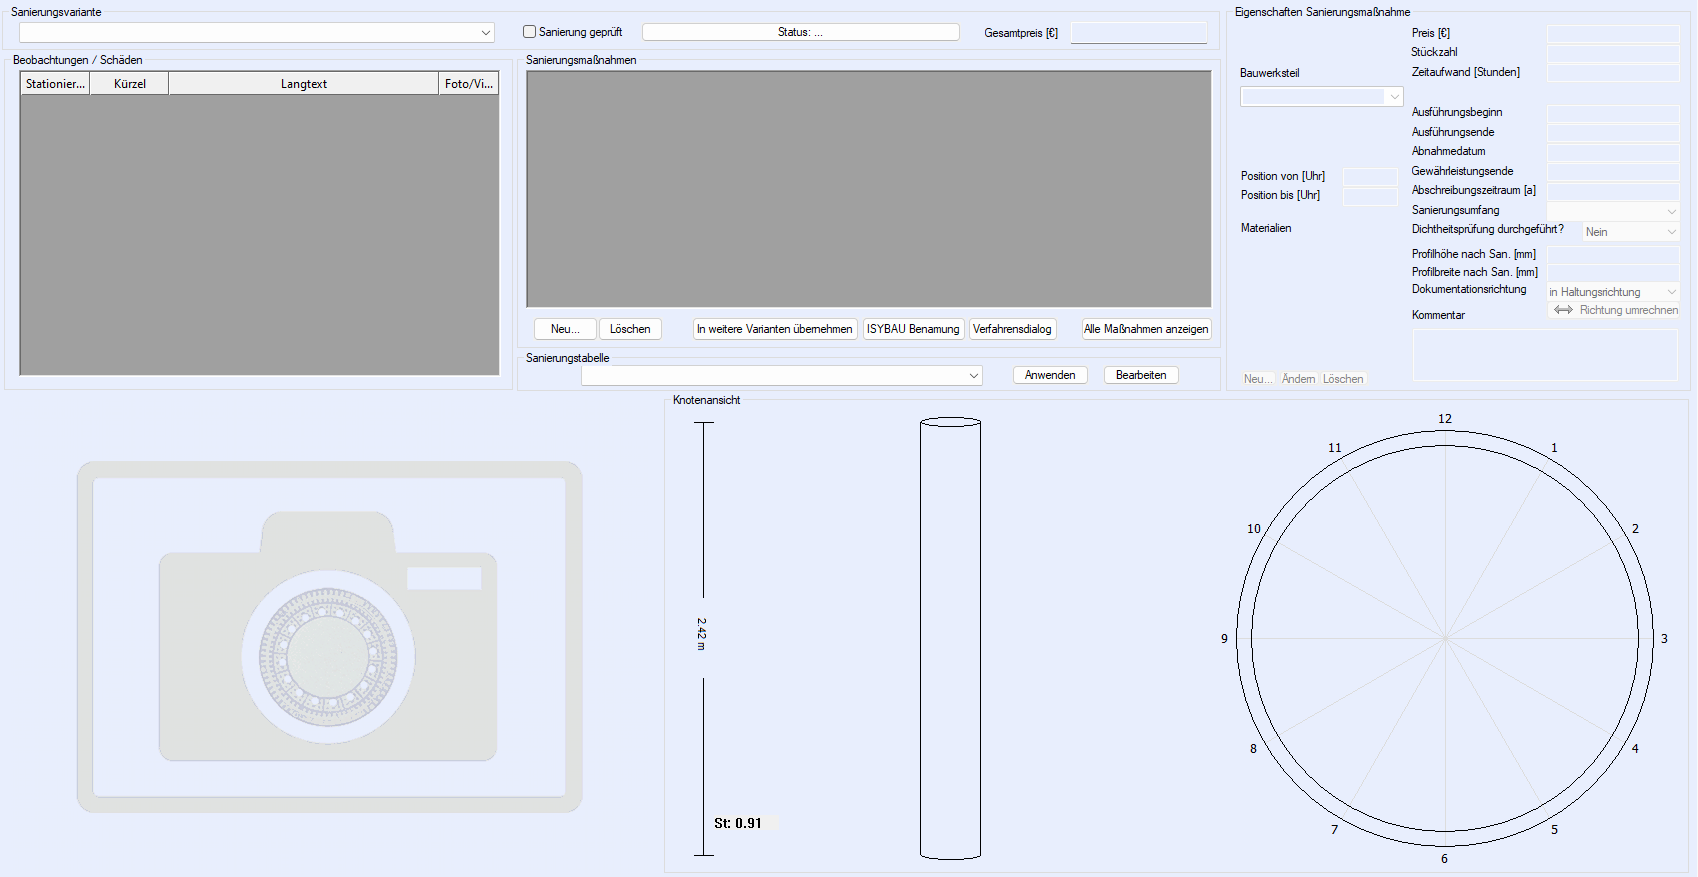Screen dimensions: 1698x877
Task: Expand the Sanierungstabelle combo box
Action: pyautogui.click(x=973, y=376)
